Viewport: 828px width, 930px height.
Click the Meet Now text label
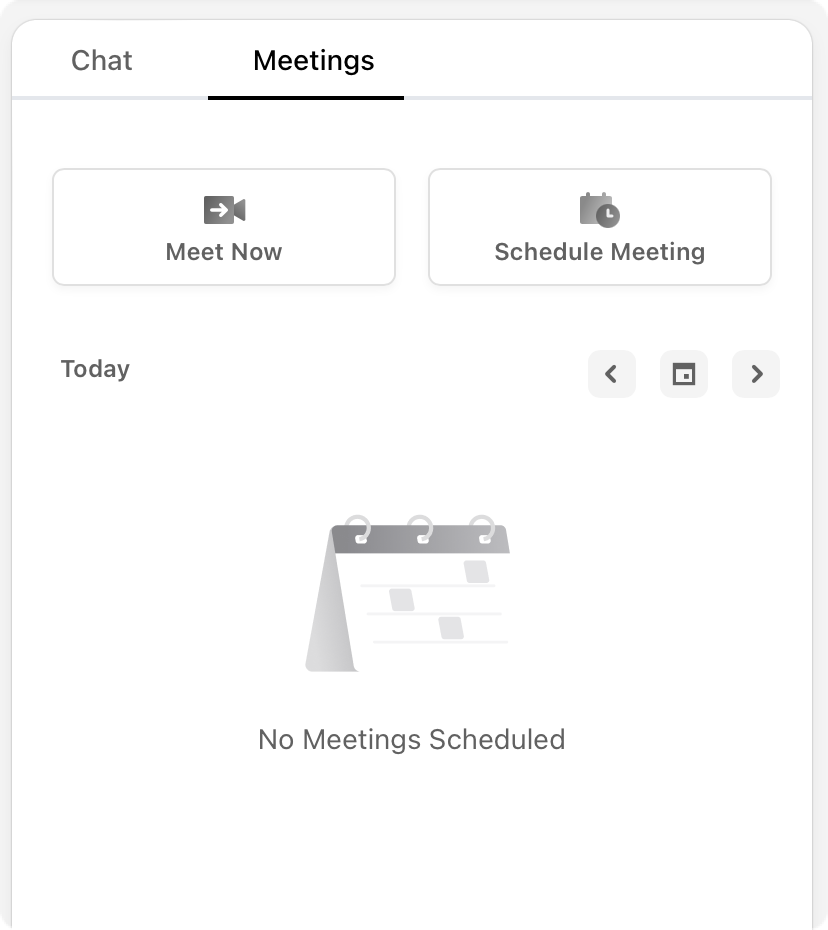tap(224, 252)
